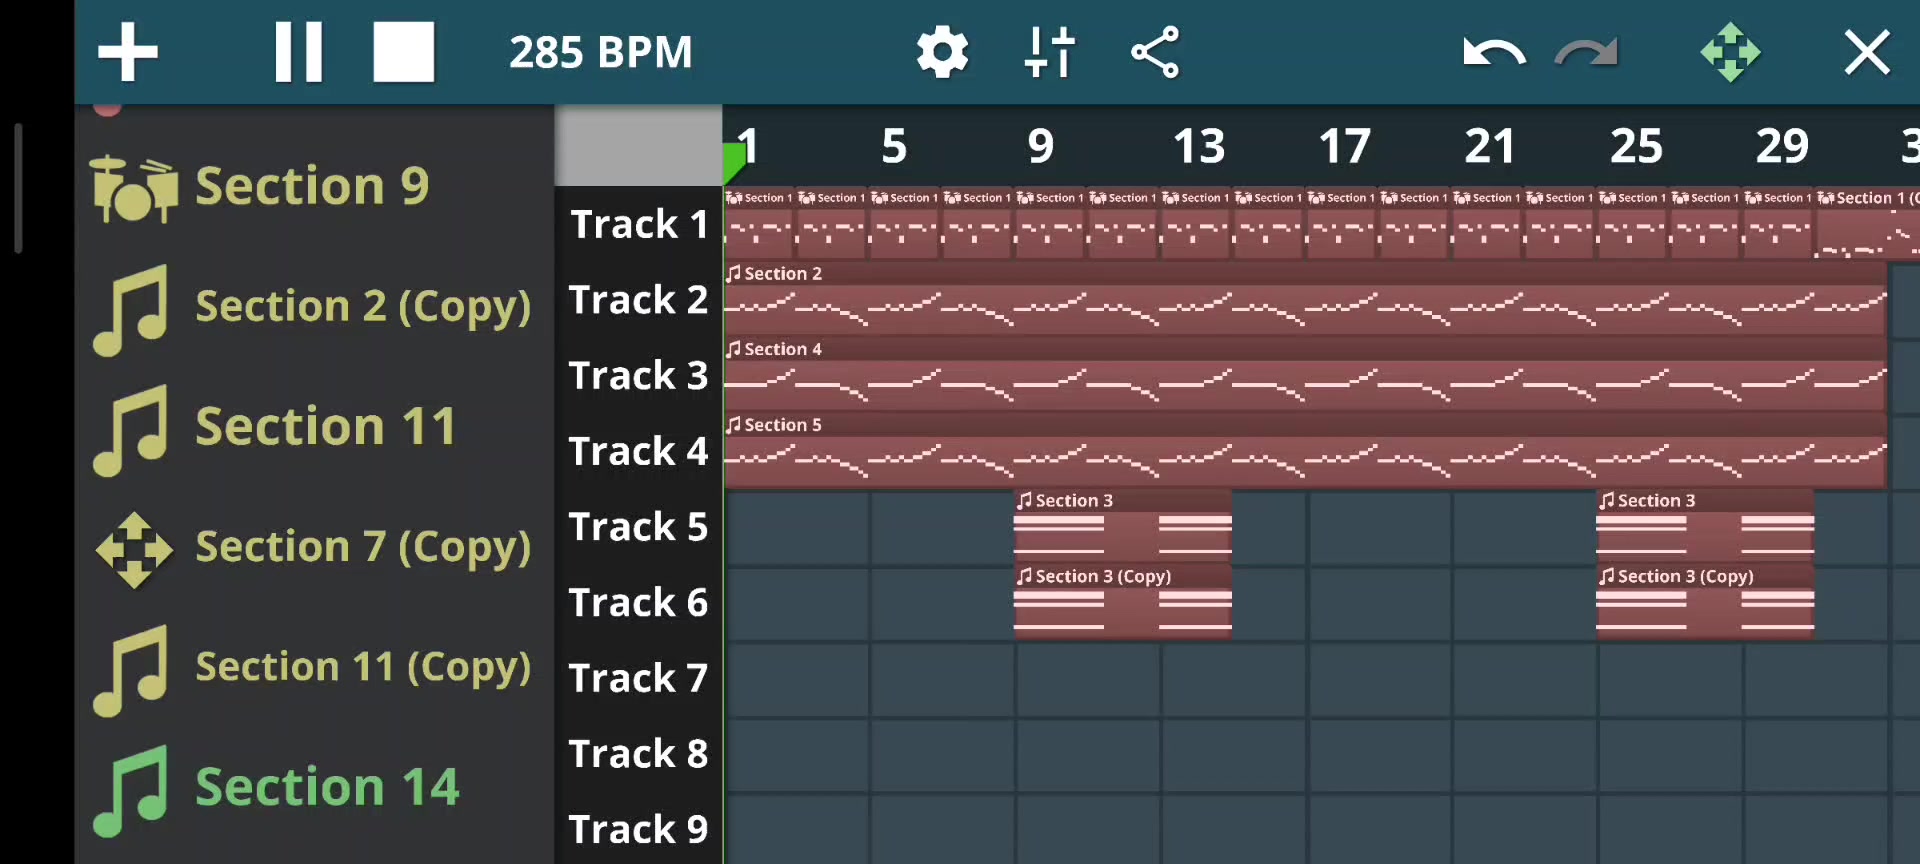This screenshot has height=864, width=1920.
Task: Select the Track 1 header
Action: click(x=639, y=224)
